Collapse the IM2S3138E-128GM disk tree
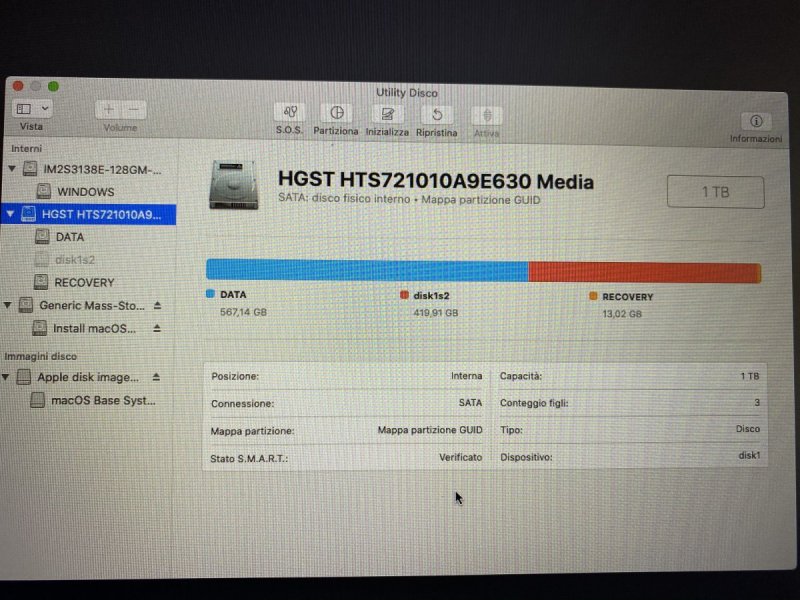This screenshot has height=600, width=800. [x=12, y=168]
